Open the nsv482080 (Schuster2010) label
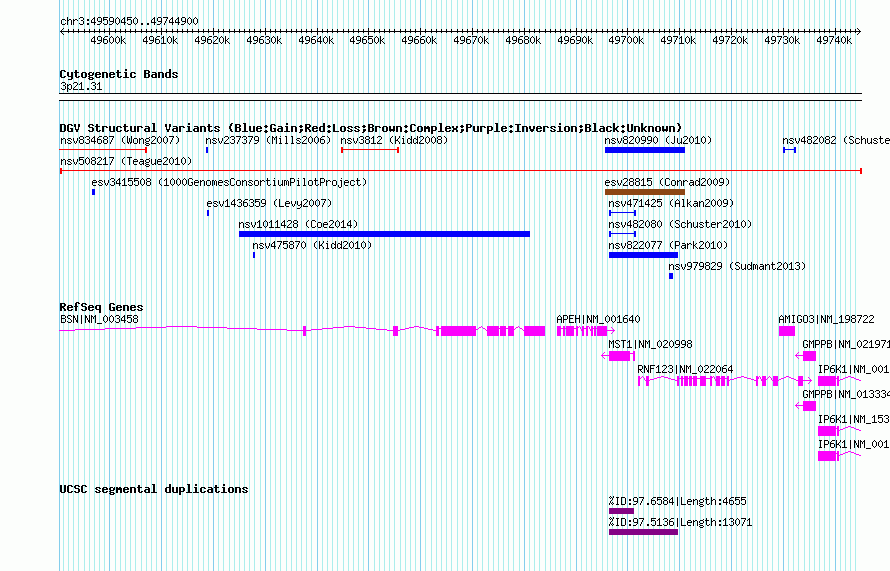Viewport: 890px width, 571px height. pyautogui.click(x=680, y=224)
